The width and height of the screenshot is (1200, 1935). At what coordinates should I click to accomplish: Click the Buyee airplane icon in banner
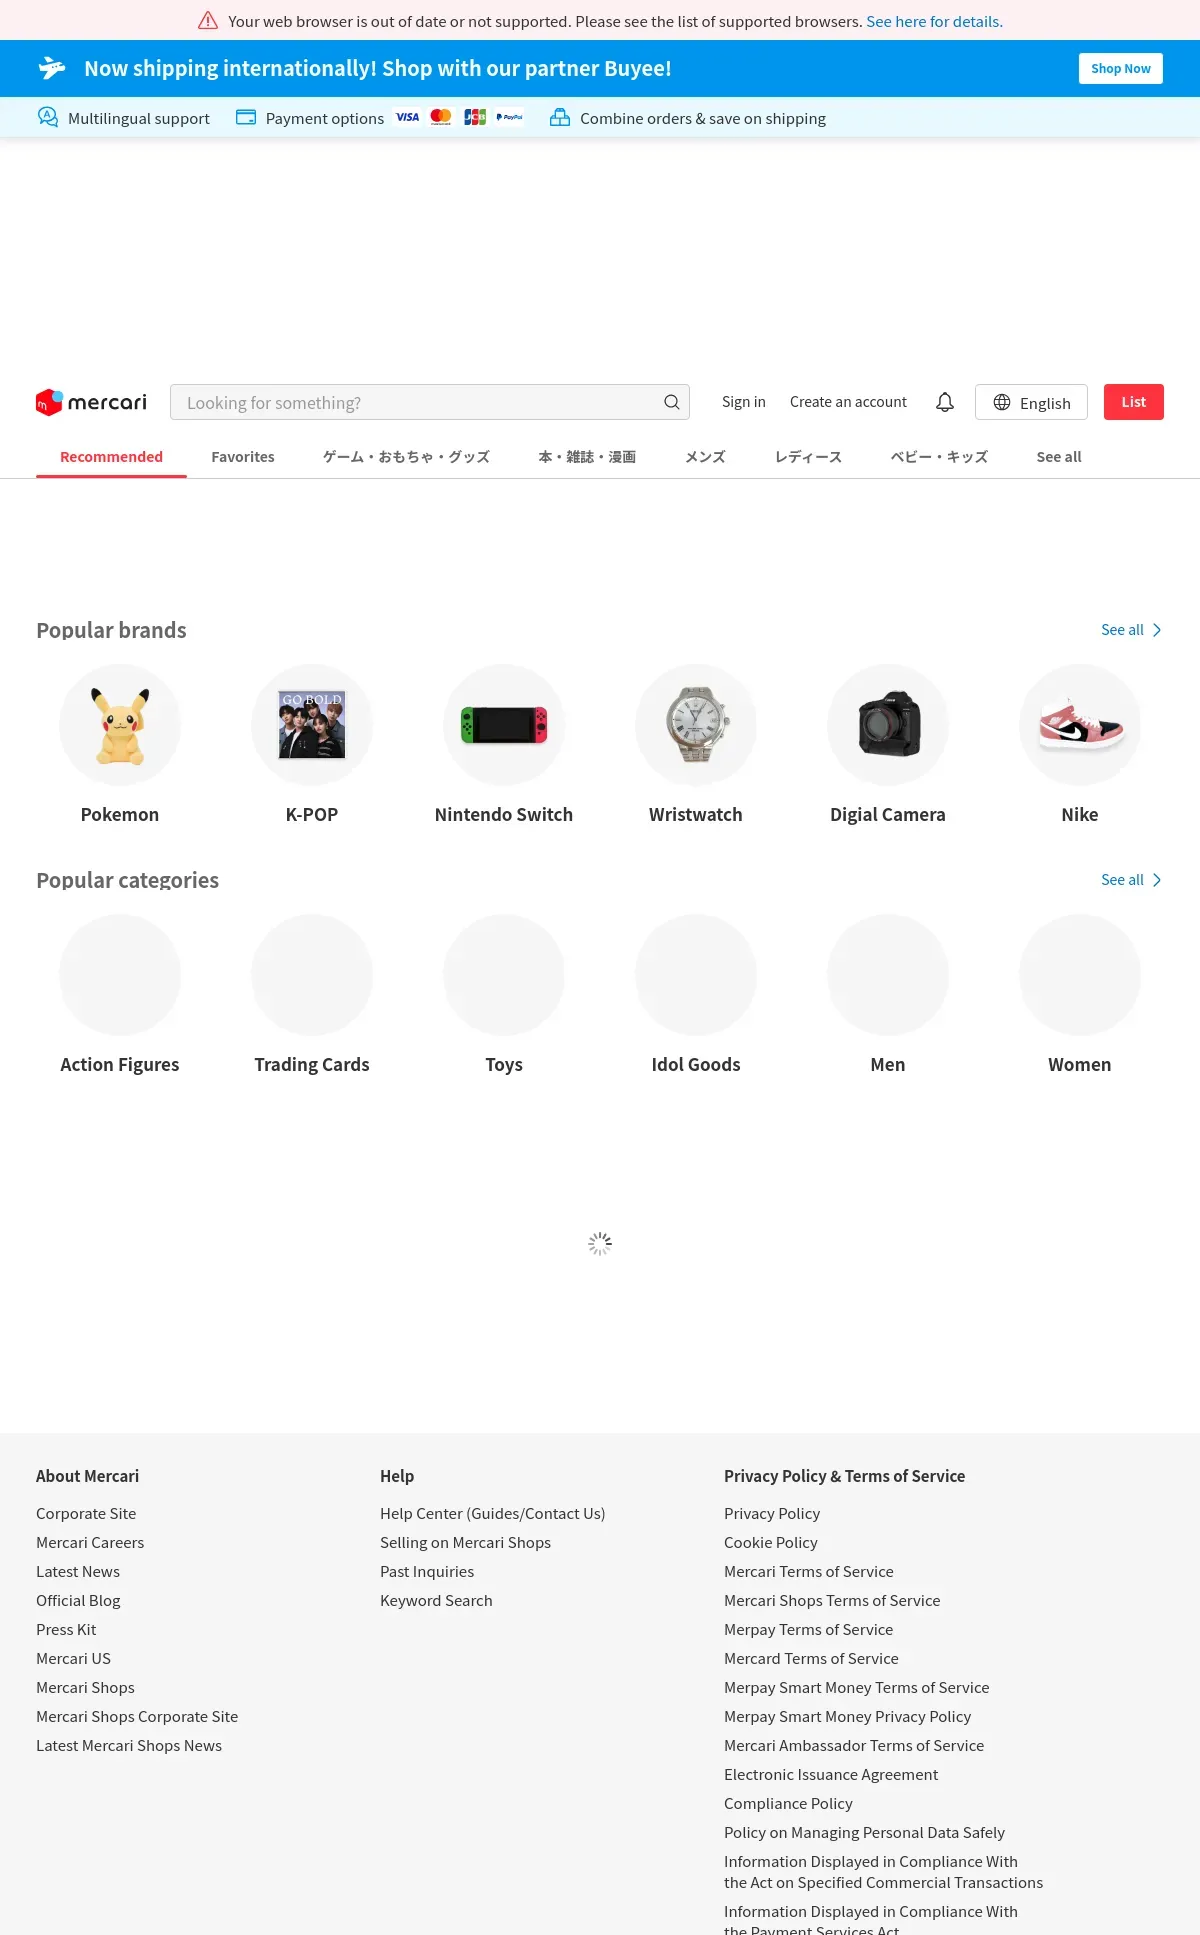click(52, 68)
